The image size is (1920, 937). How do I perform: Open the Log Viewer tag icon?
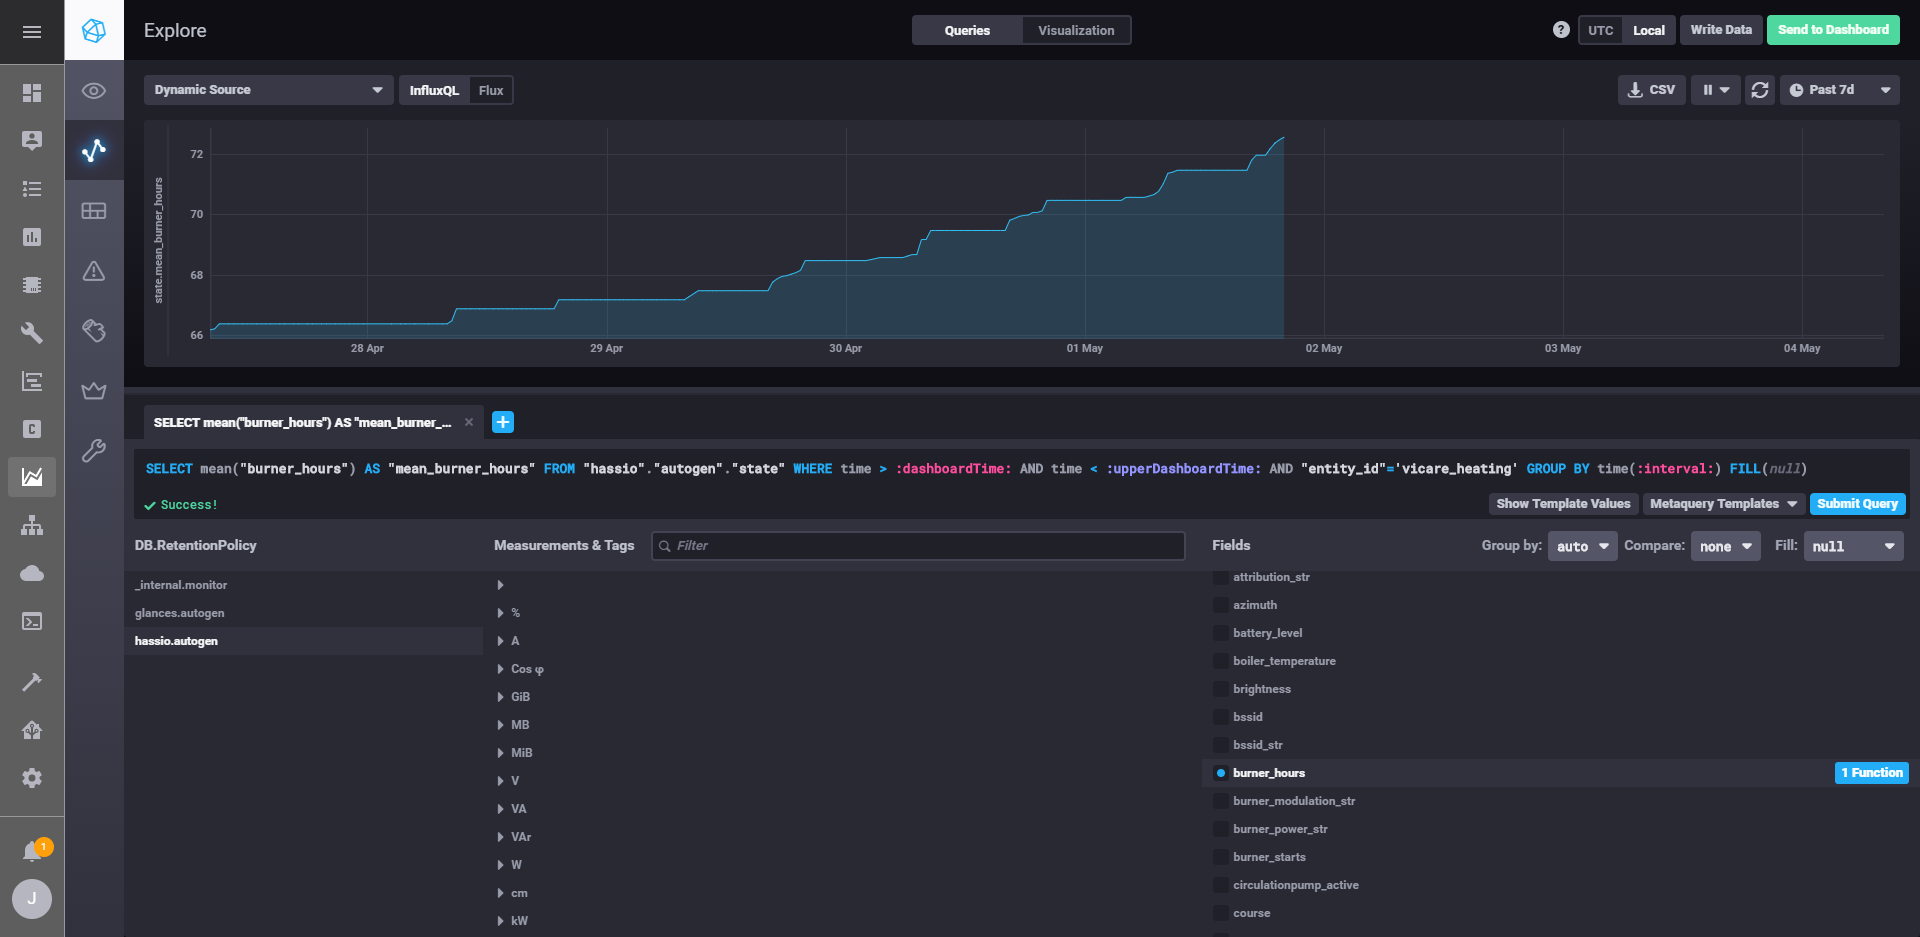(94, 331)
